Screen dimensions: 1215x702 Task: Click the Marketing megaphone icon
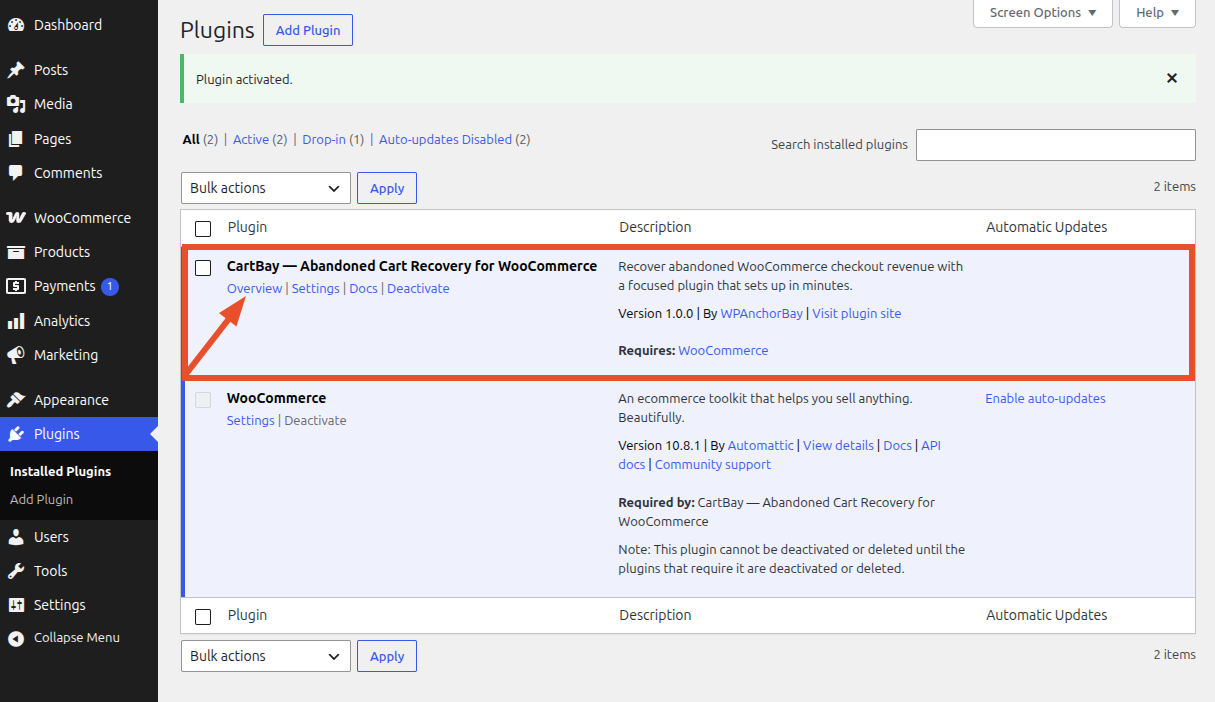(x=16, y=355)
